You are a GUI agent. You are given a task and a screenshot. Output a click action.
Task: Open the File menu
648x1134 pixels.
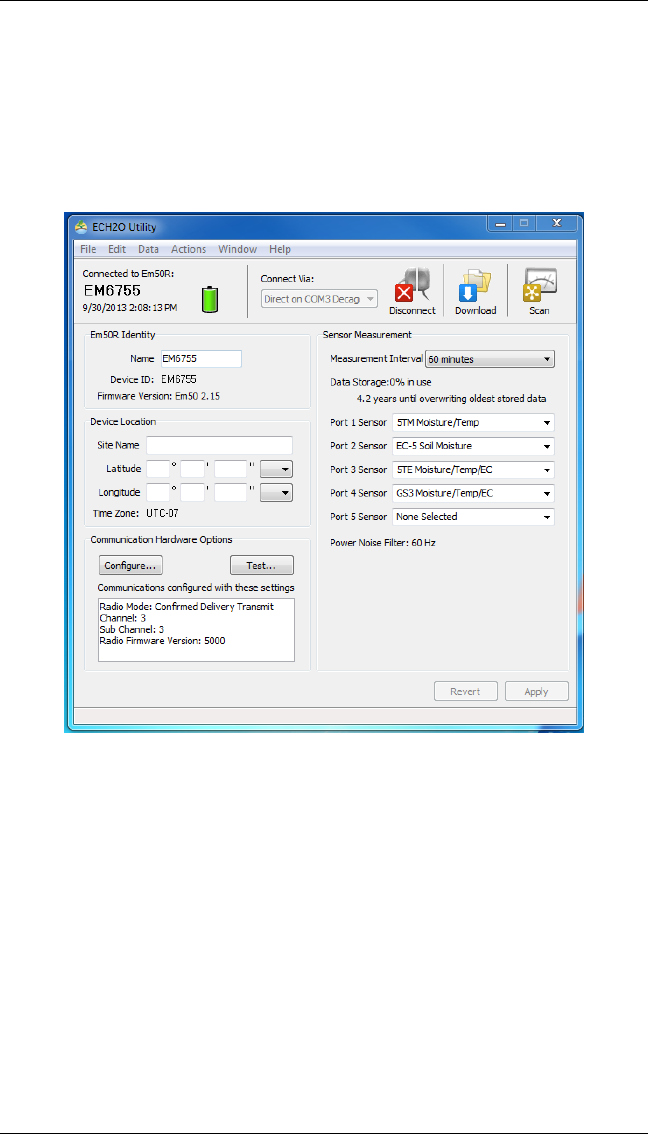point(88,249)
